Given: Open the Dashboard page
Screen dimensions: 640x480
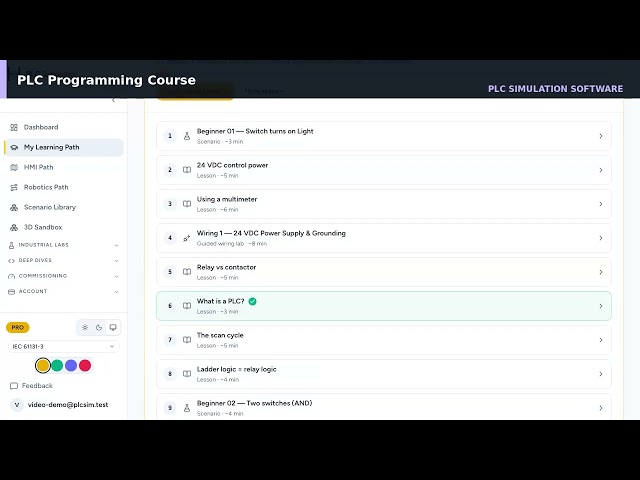Looking at the screenshot, I should pos(63,127).
